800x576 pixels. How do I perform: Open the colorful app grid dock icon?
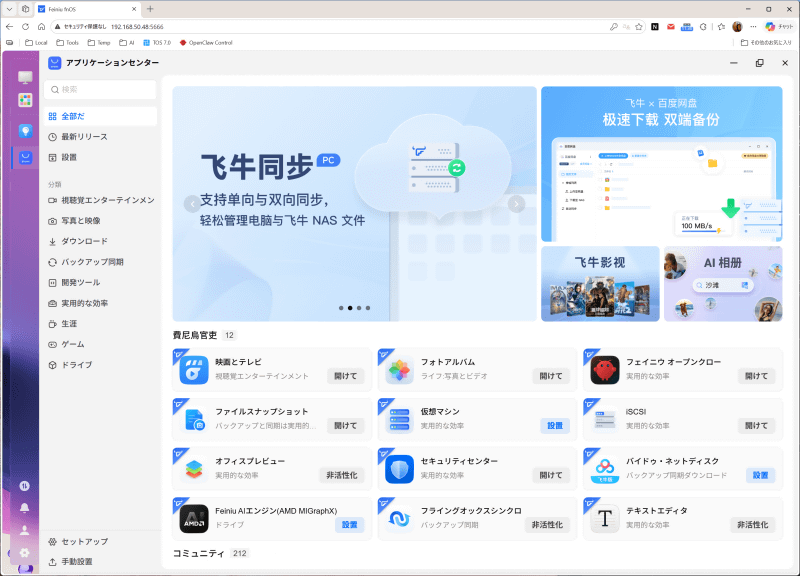[25, 99]
